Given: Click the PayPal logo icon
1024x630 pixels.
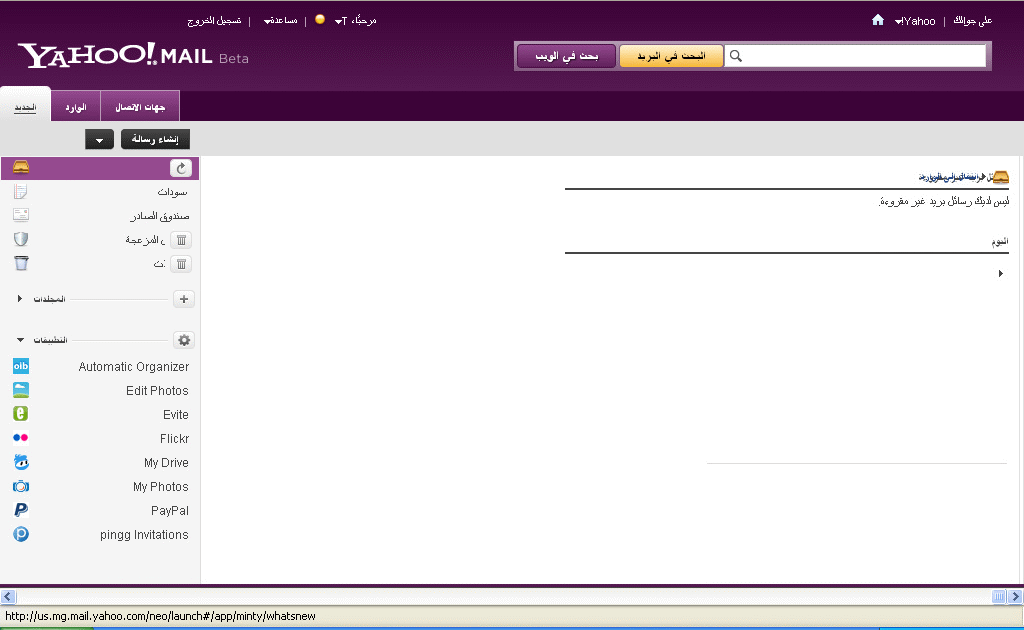Looking at the screenshot, I should pos(21,510).
